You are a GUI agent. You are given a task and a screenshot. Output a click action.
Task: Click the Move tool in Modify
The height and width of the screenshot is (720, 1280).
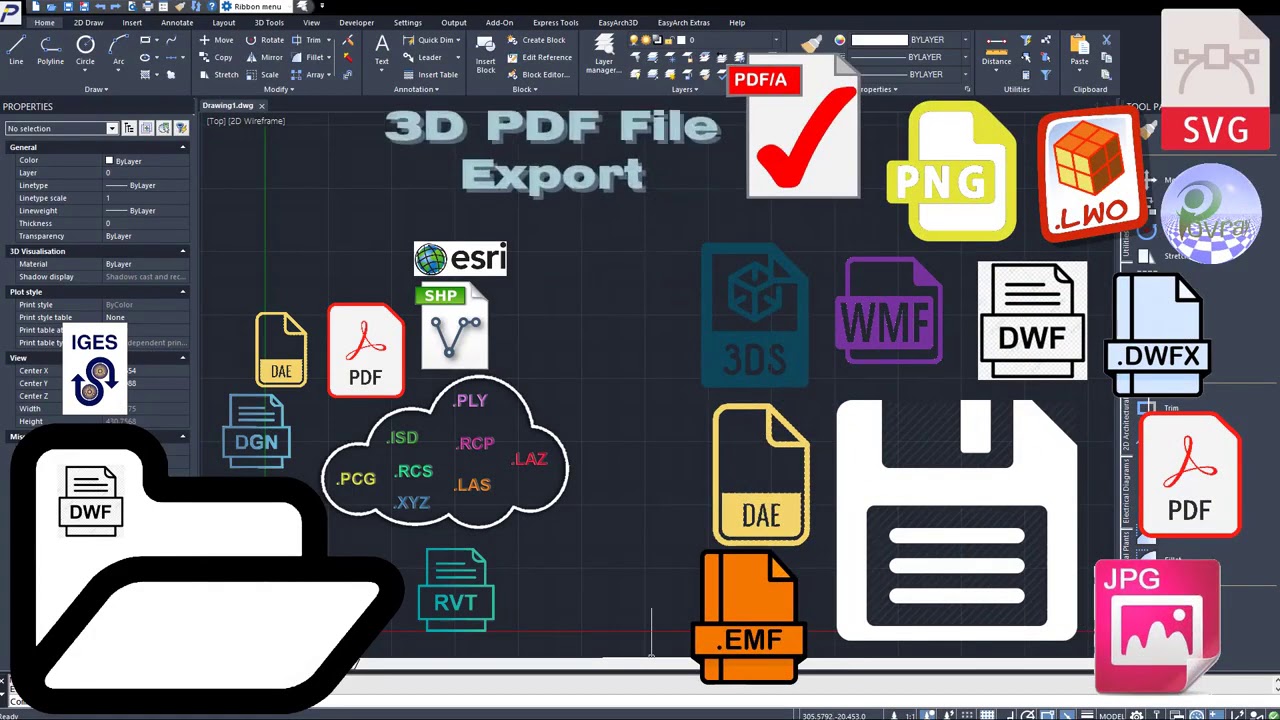pos(216,40)
